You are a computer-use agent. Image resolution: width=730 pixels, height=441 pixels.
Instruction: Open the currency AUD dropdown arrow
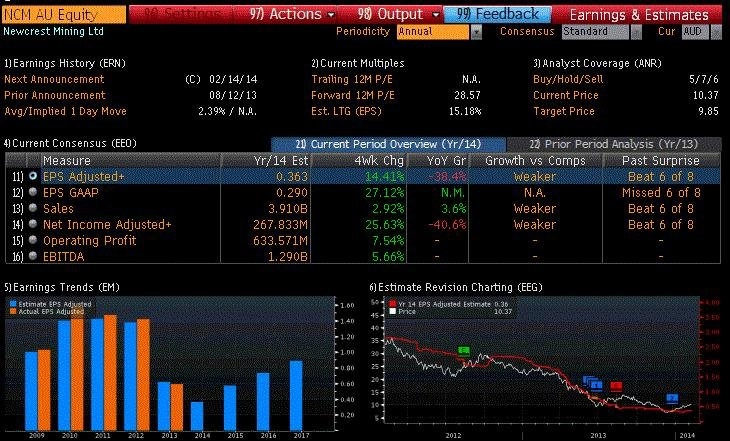click(716, 32)
